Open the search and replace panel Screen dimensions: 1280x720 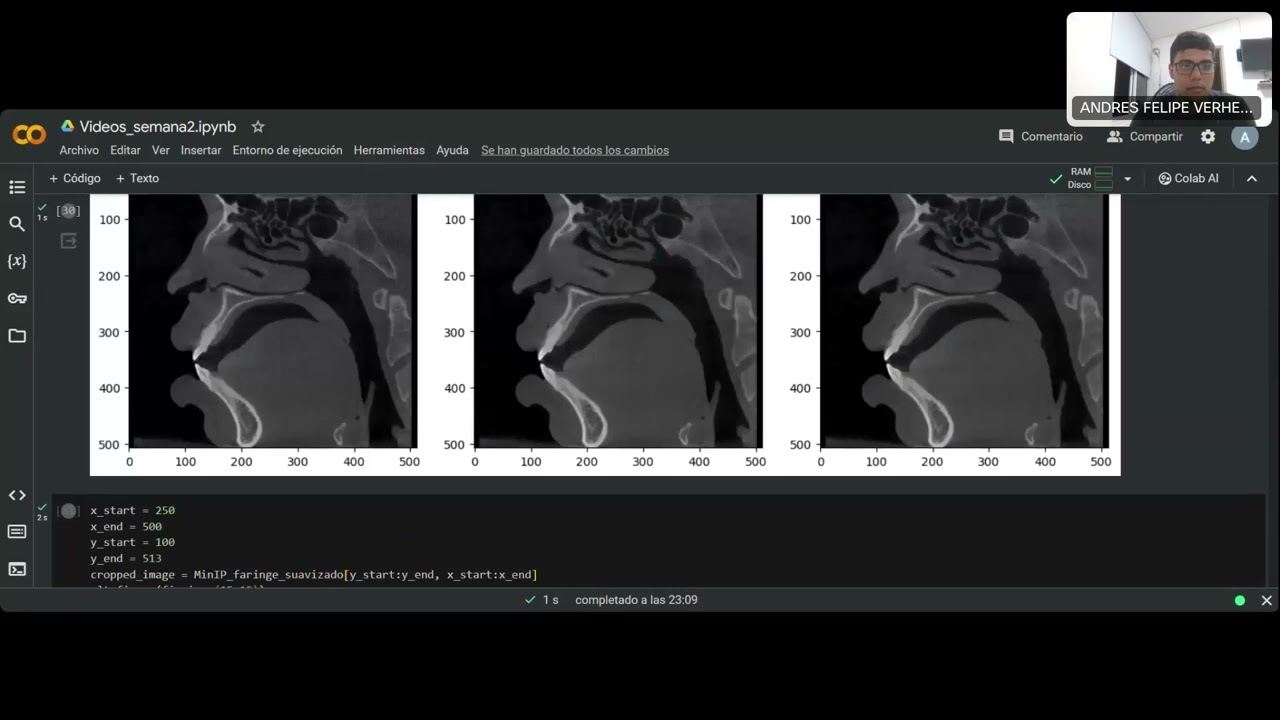pyautogui.click(x=17, y=224)
